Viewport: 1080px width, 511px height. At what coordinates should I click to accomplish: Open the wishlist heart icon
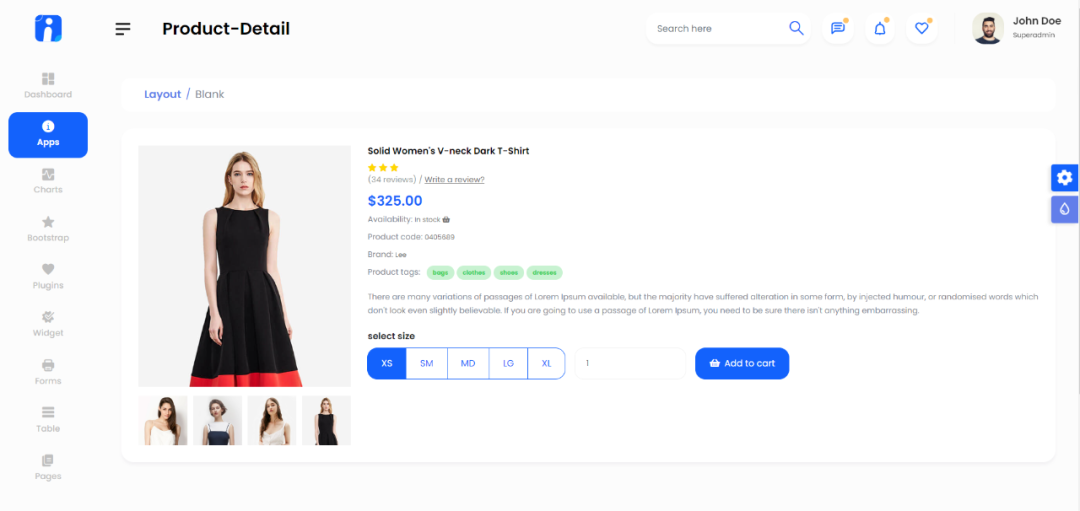point(922,29)
